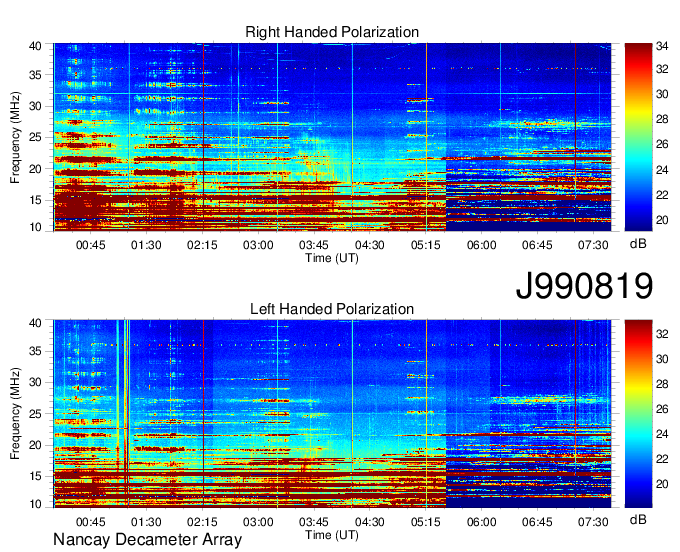Image resolution: width=680 pixels, height=552 pixels.
Task: Click 03:00 time tick on Left Handed plot
Action: (x=258, y=522)
